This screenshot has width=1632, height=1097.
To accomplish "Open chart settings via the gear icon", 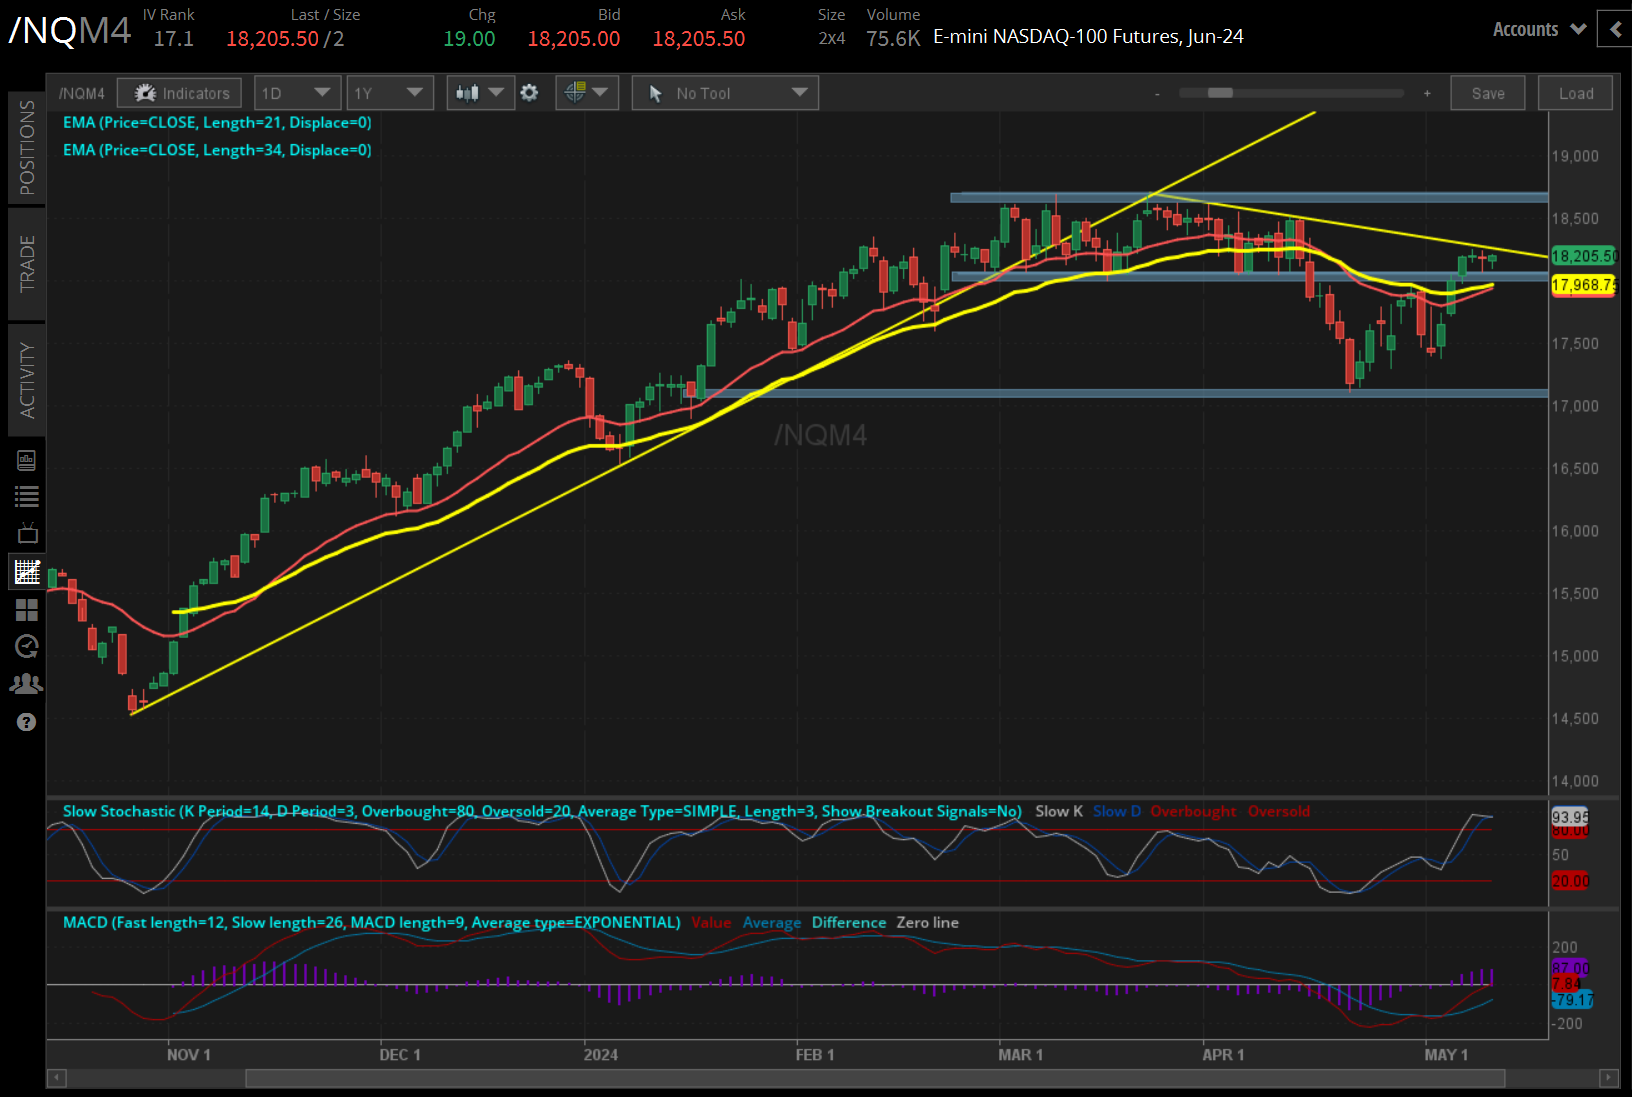I will [529, 92].
